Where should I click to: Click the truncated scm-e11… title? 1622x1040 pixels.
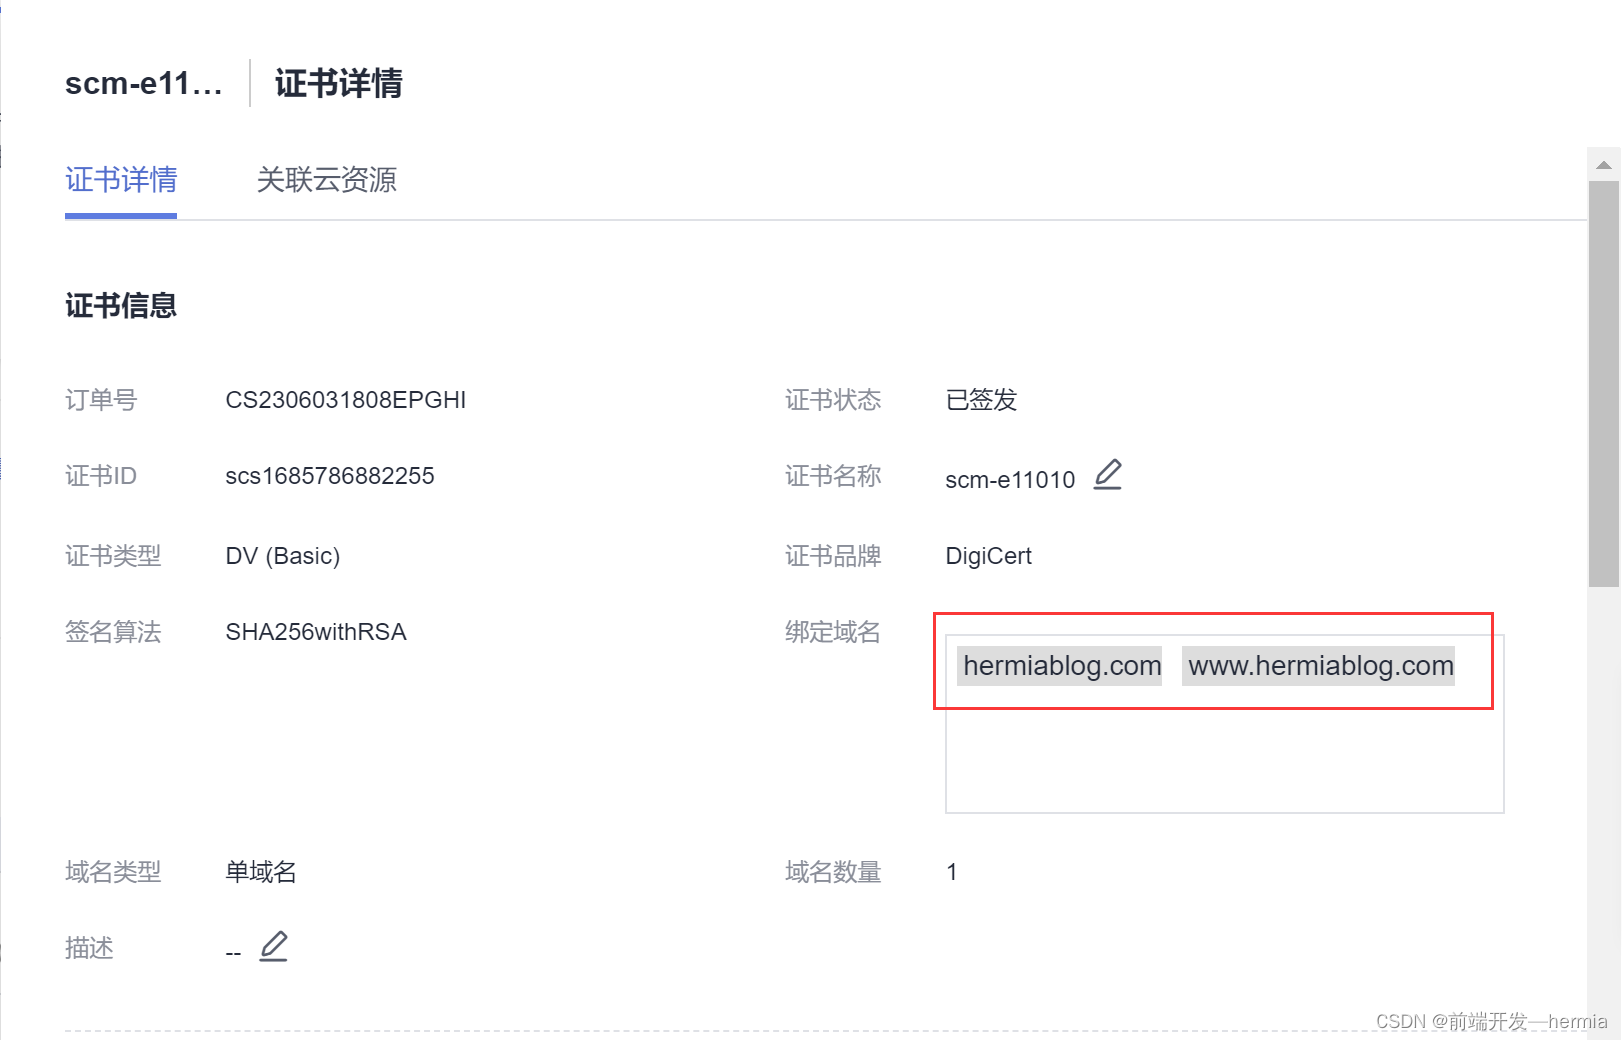(143, 84)
